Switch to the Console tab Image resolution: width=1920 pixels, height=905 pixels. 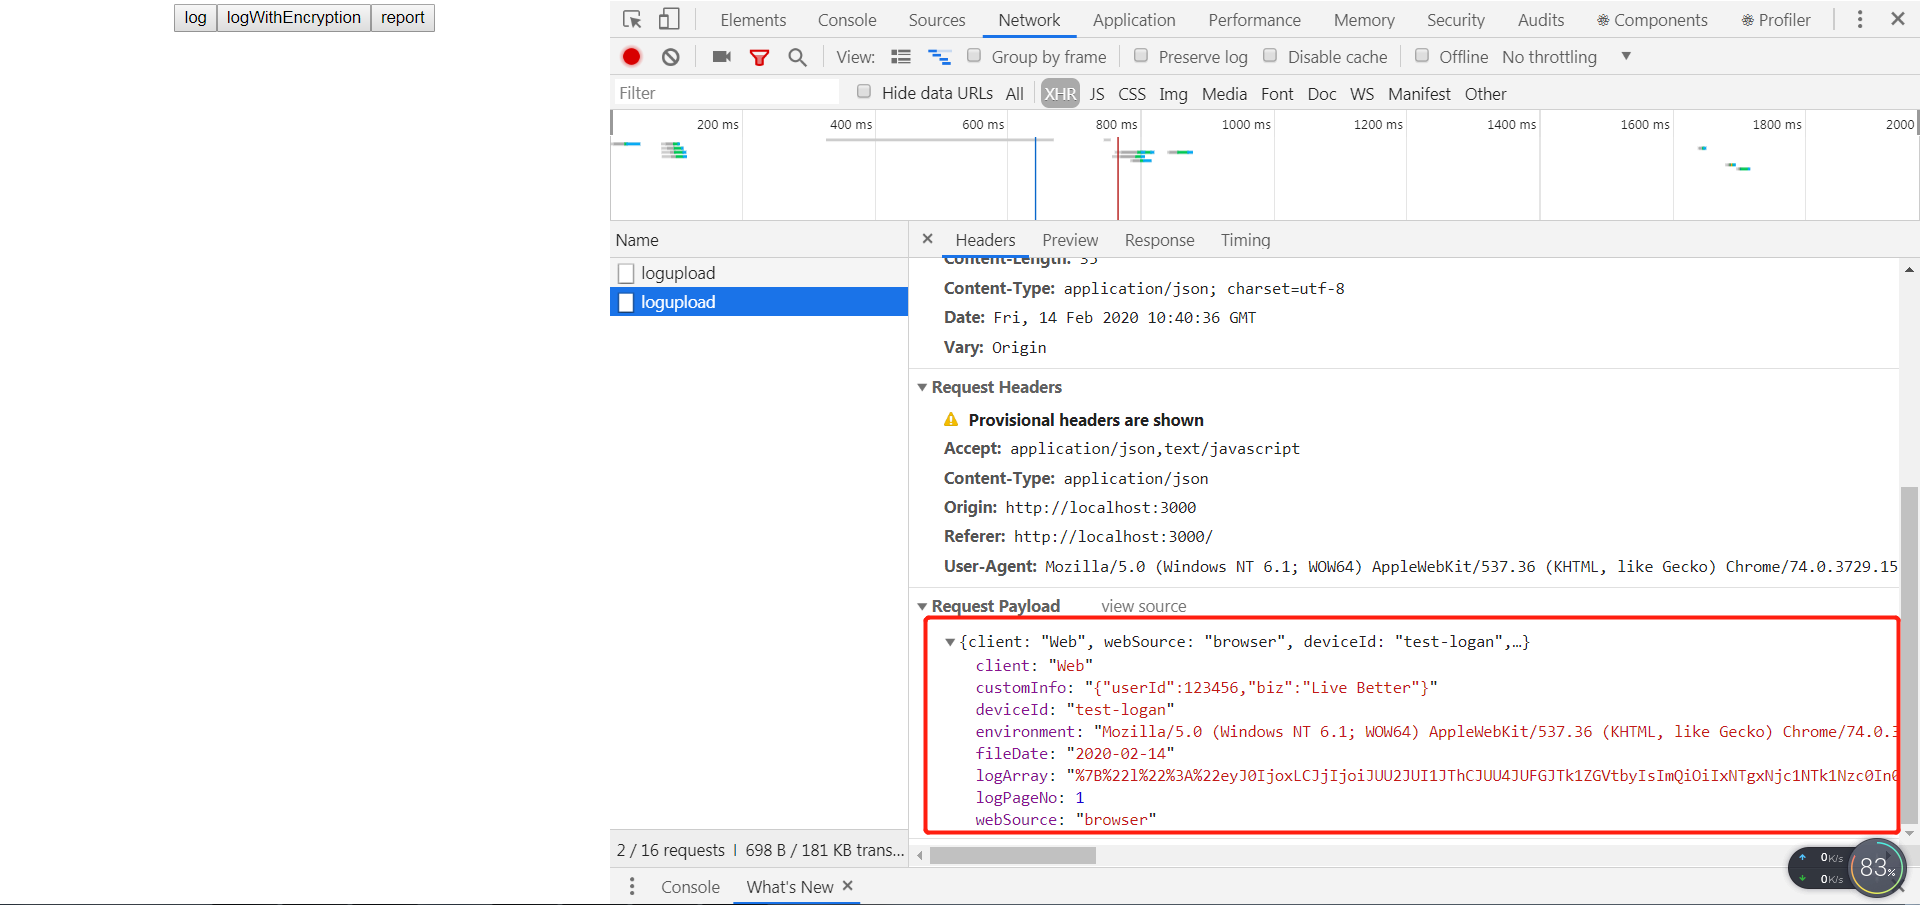pos(847,20)
